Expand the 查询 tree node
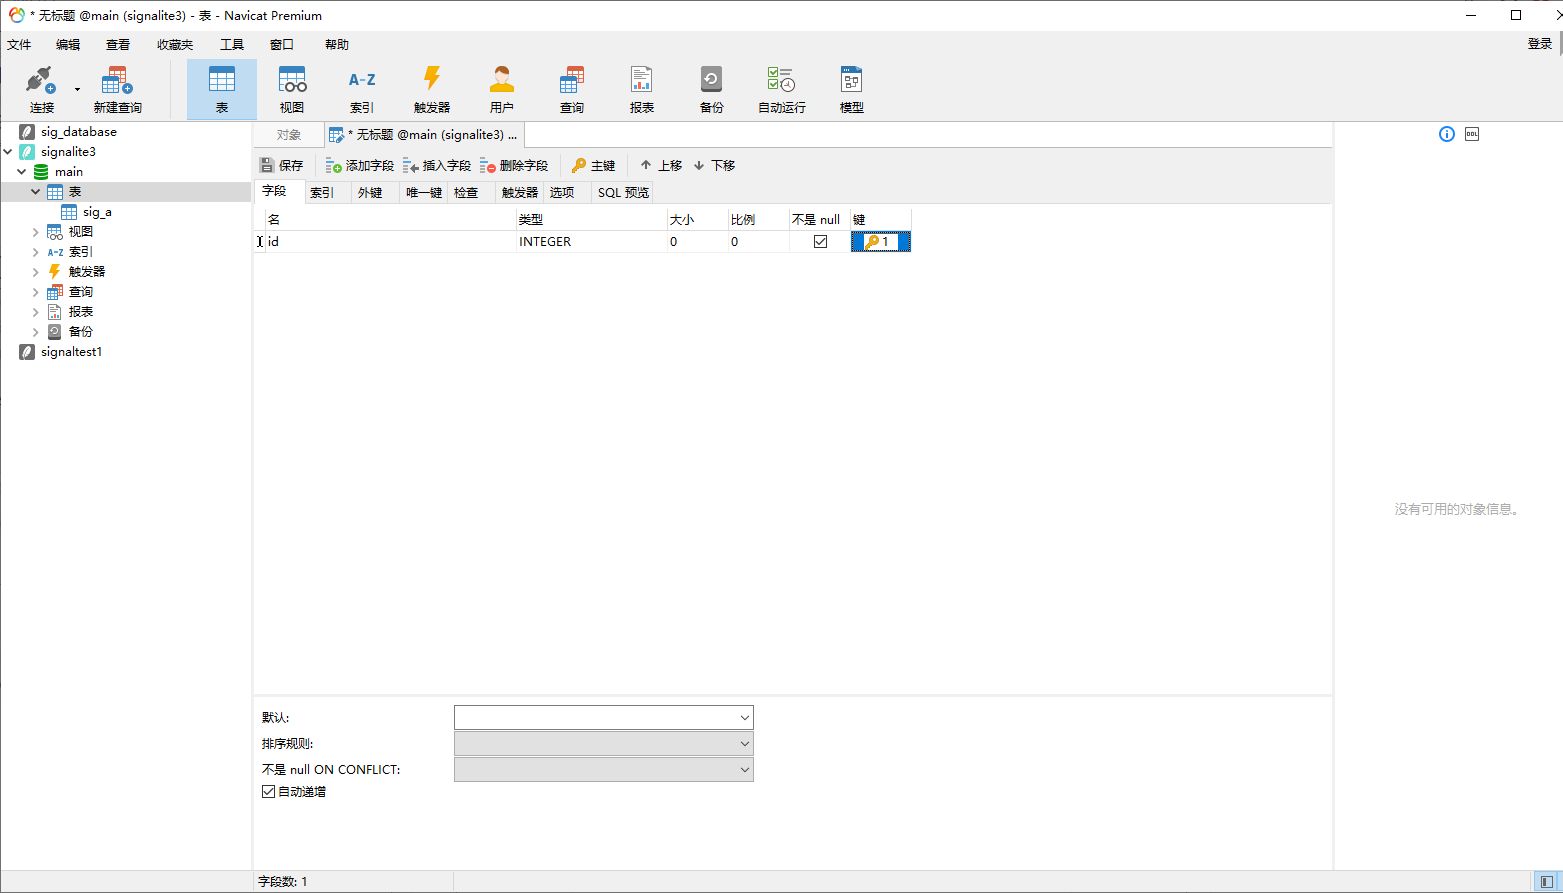This screenshot has height=893, width=1563. [x=35, y=292]
